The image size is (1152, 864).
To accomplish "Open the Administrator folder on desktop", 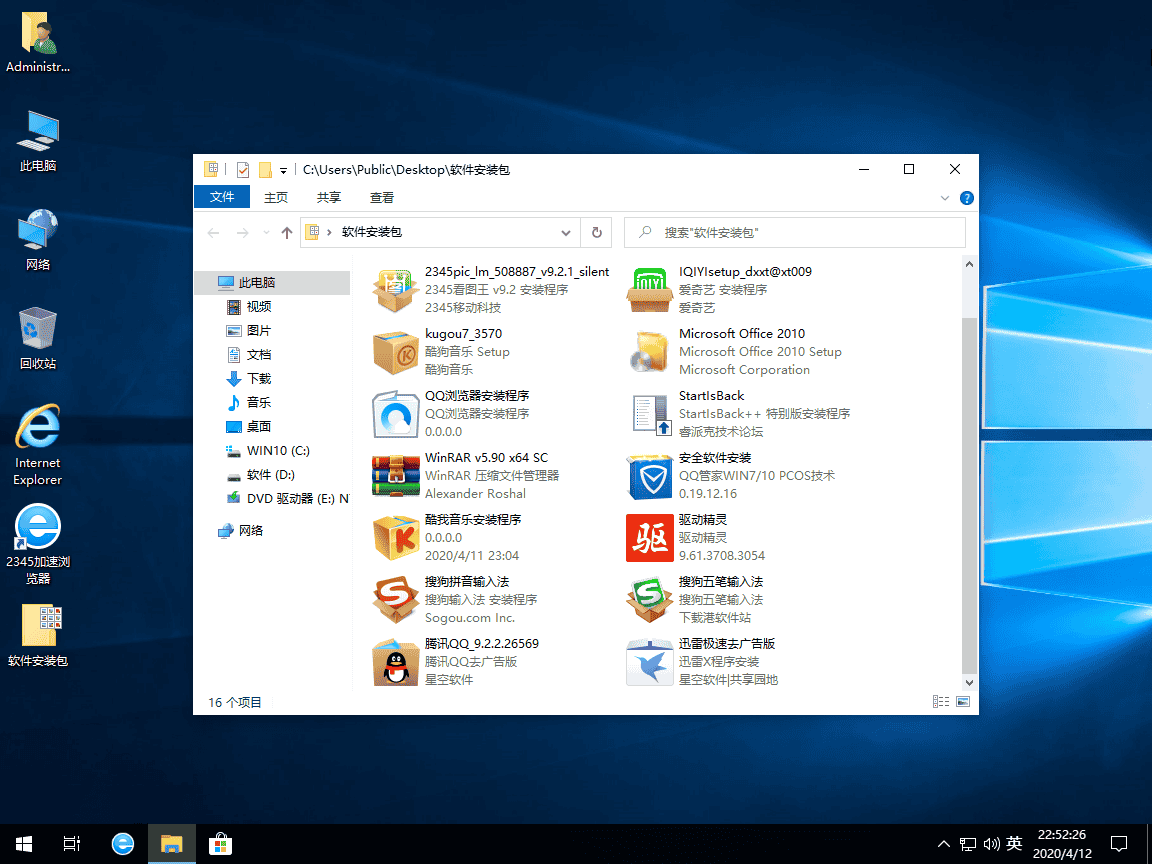I will [x=38, y=42].
